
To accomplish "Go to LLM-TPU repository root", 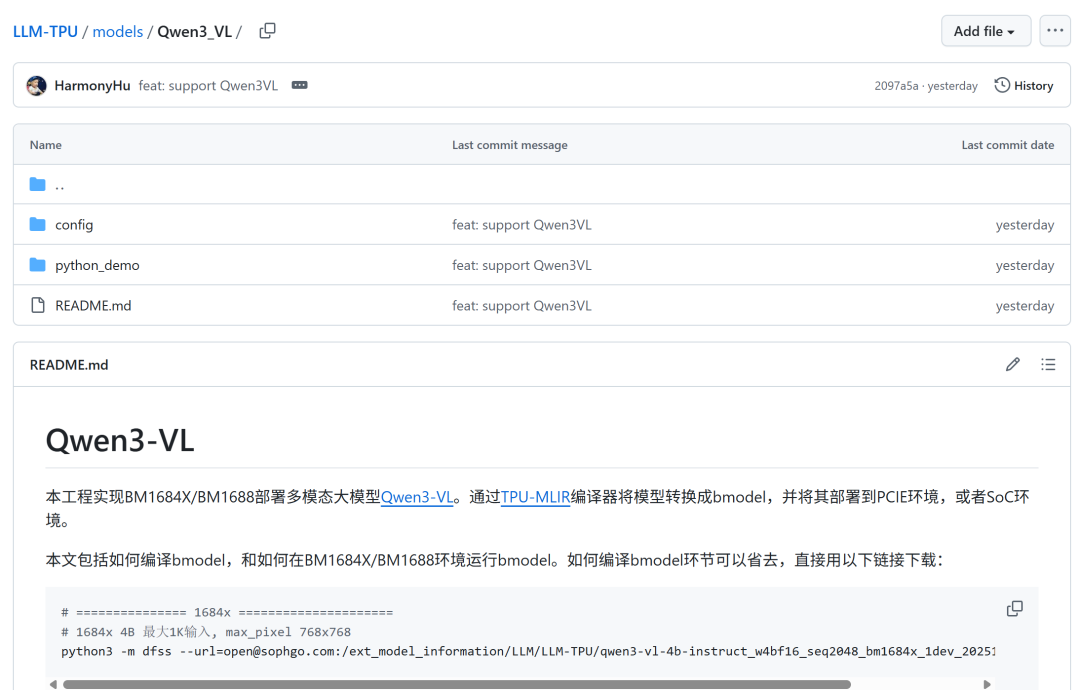I will click(45, 32).
